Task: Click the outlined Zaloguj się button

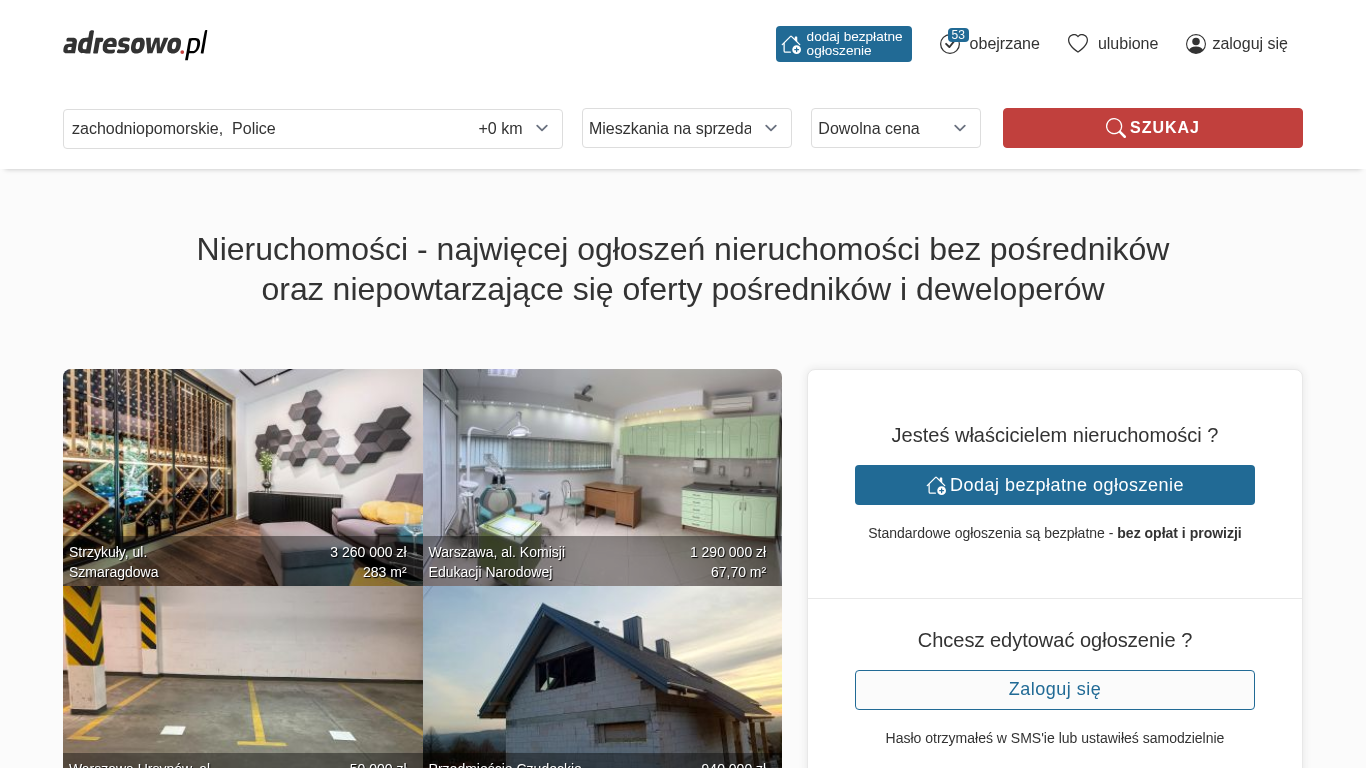Action: pyautogui.click(x=1054, y=690)
